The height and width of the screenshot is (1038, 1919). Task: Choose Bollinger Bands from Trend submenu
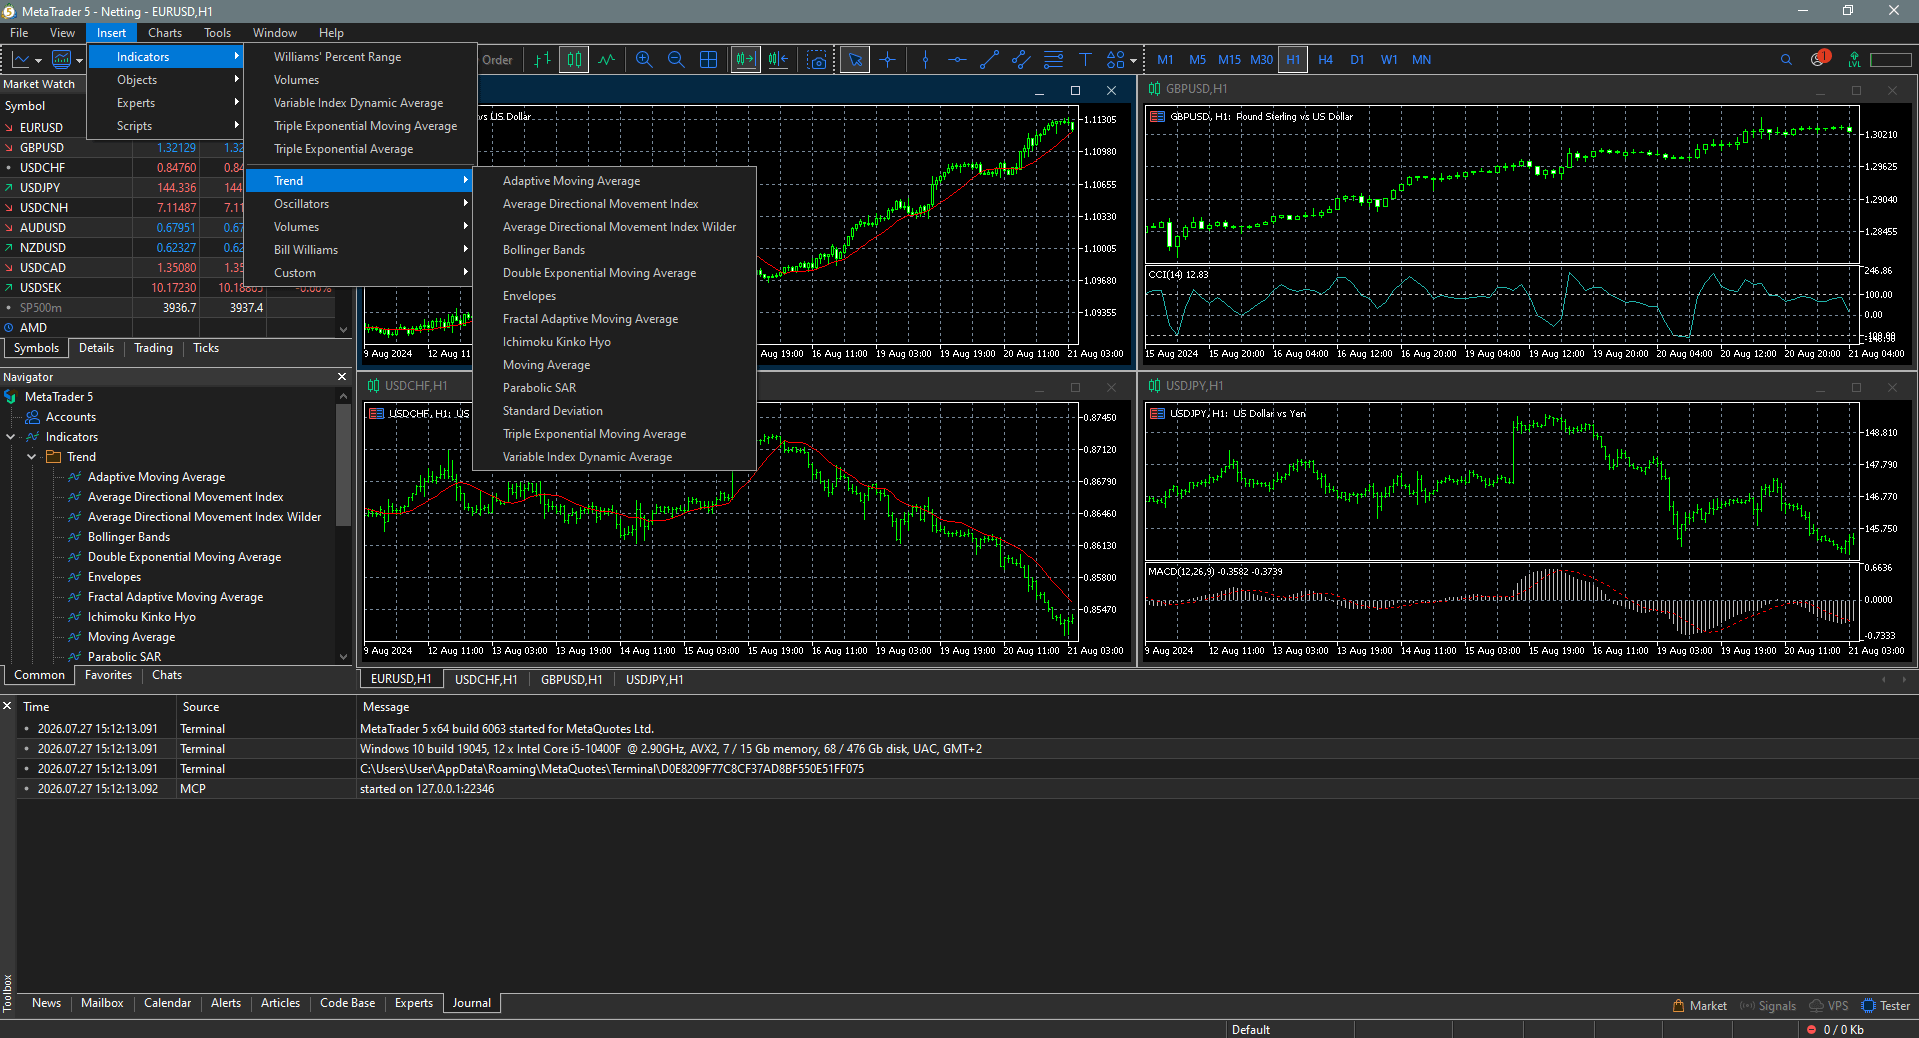614,250
